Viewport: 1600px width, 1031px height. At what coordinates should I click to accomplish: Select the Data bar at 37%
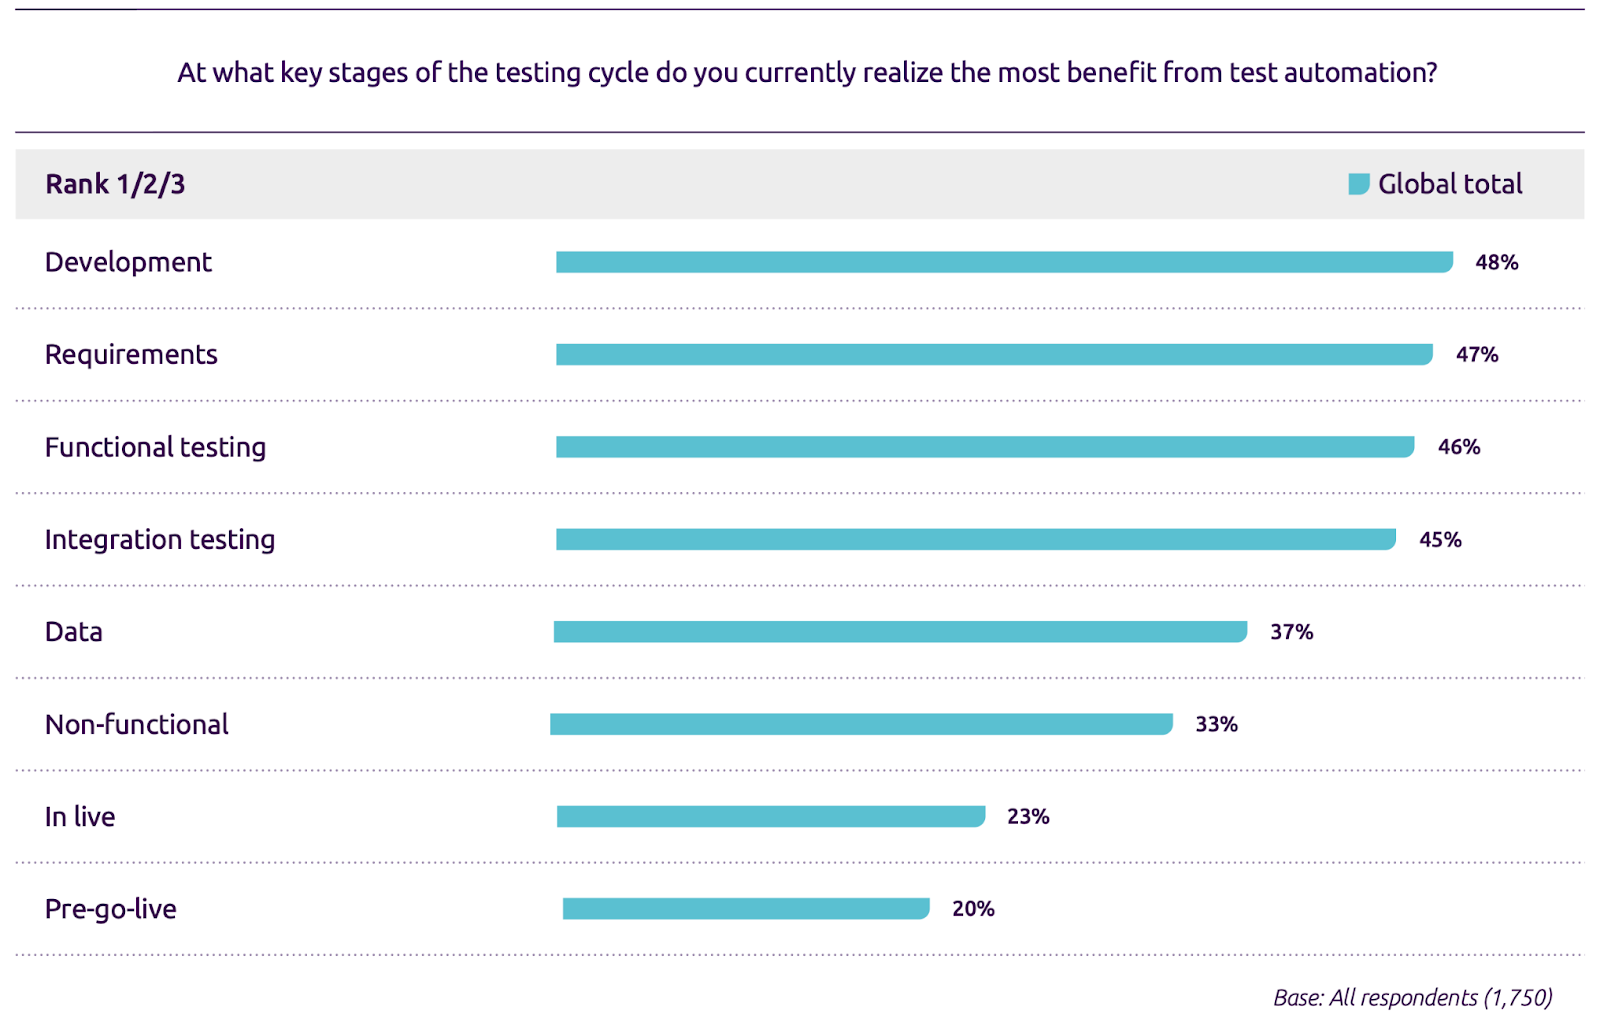click(900, 632)
